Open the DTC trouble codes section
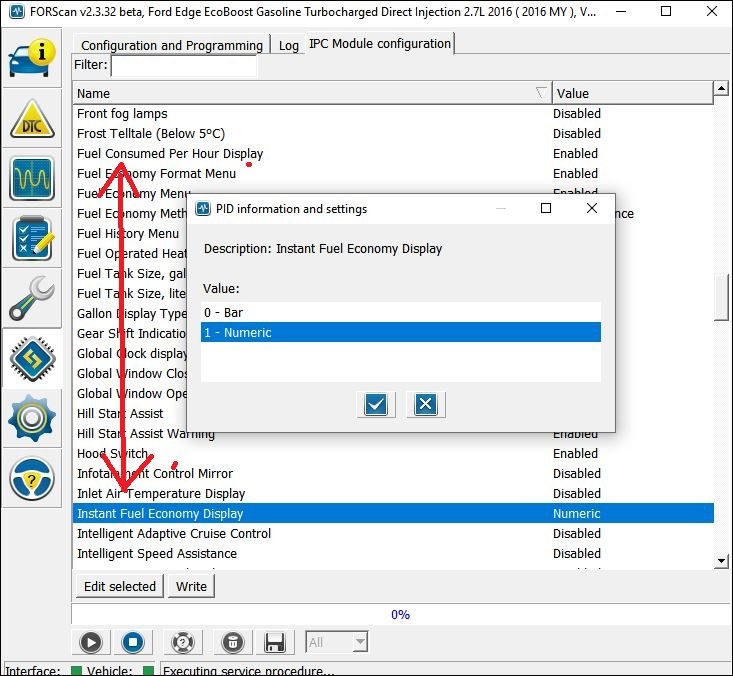Viewport: 733px width, 676px height. click(x=32, y=119)
